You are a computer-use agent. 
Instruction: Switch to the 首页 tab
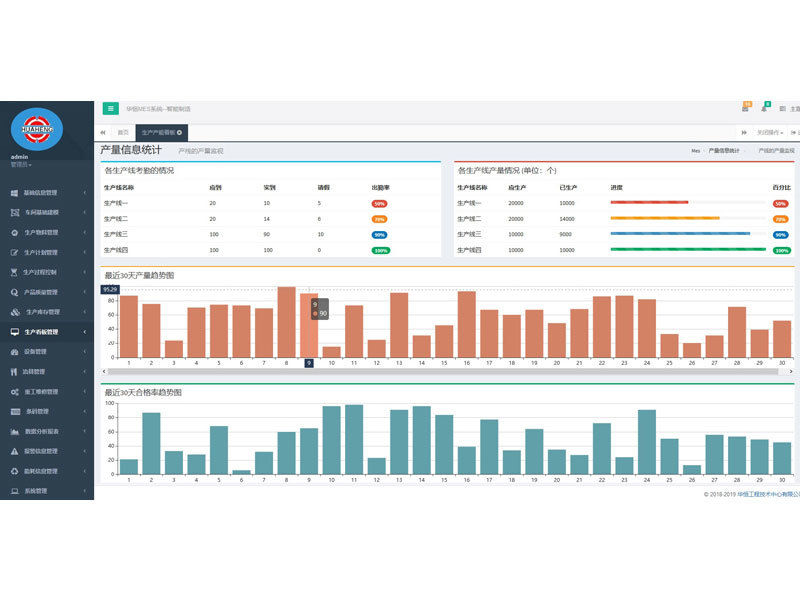point(123,132)
